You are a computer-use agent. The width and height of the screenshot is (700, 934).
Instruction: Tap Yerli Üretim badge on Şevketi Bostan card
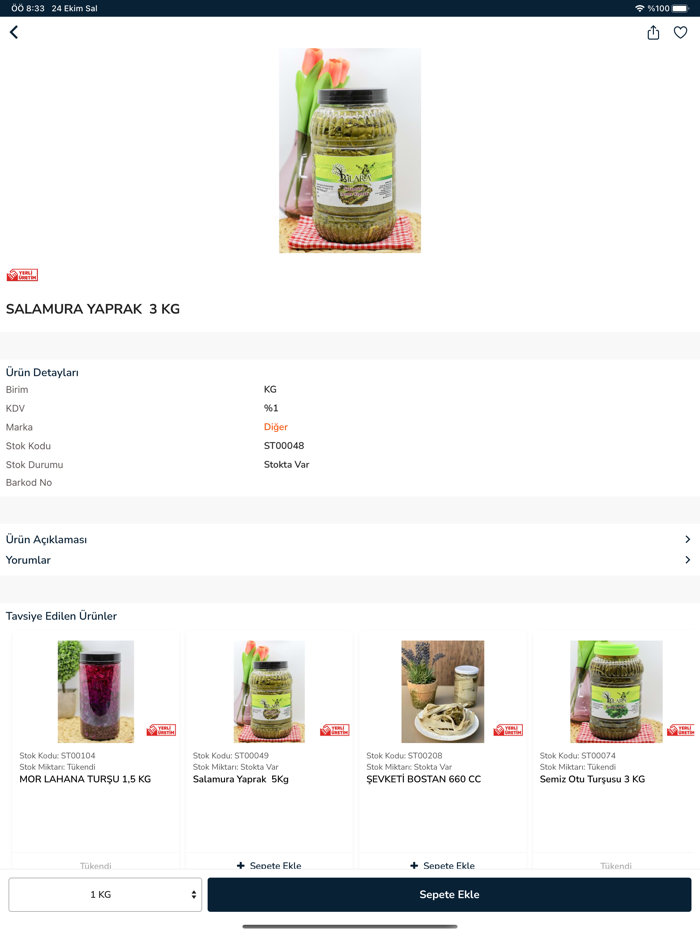point(508,730)
